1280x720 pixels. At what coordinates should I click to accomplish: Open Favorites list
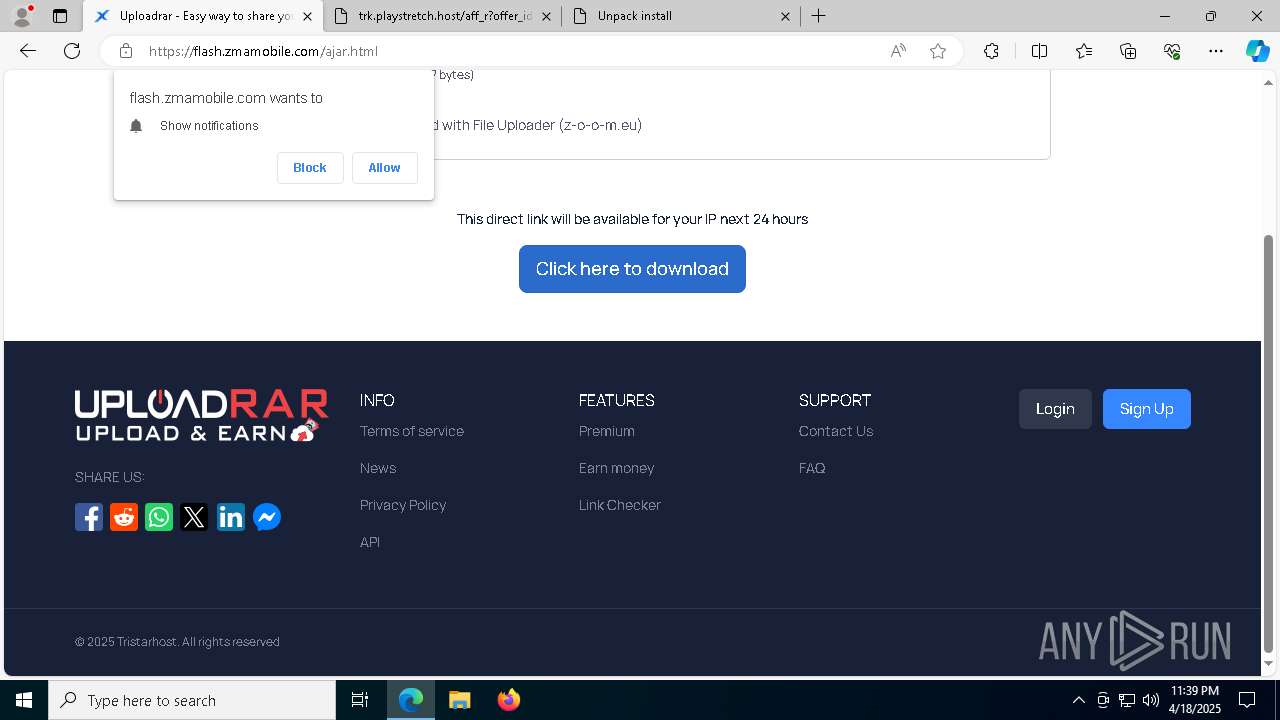(1084, 51)
